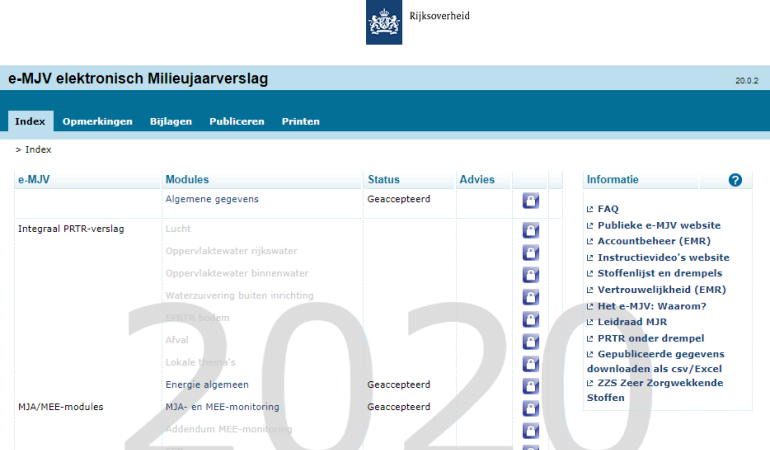Click the e-MJV elektronisch Milieujaarverslag title

click(138, 79)
